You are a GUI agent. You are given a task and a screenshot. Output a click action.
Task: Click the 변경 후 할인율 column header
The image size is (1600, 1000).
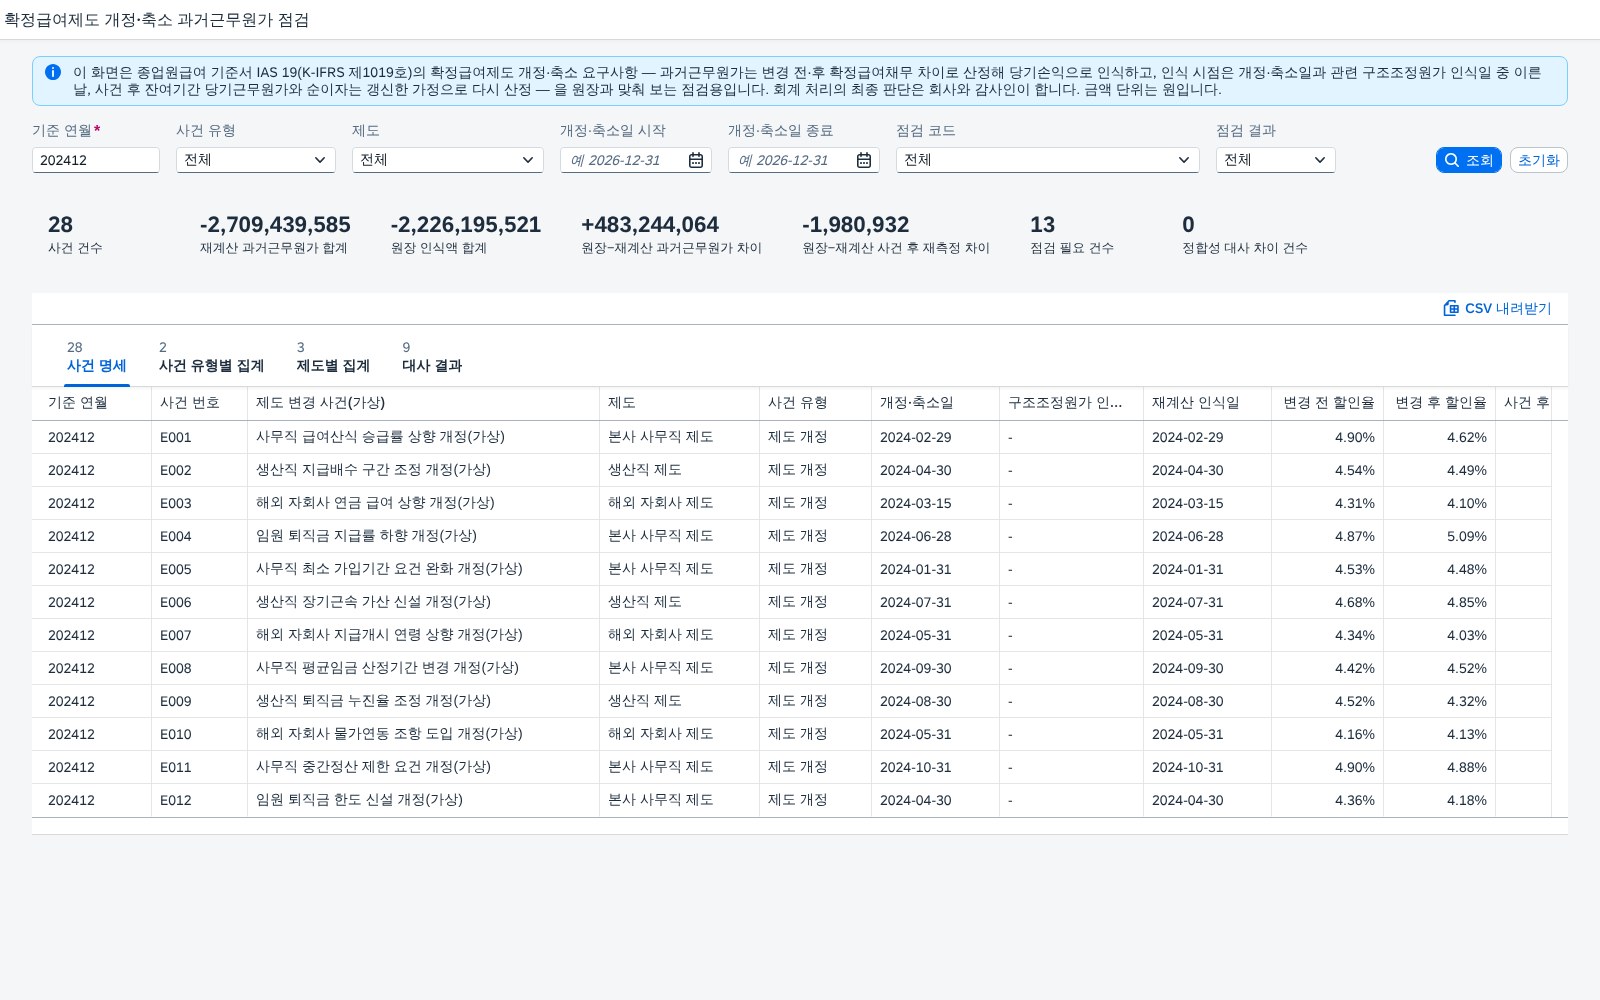click(1439, 403)
